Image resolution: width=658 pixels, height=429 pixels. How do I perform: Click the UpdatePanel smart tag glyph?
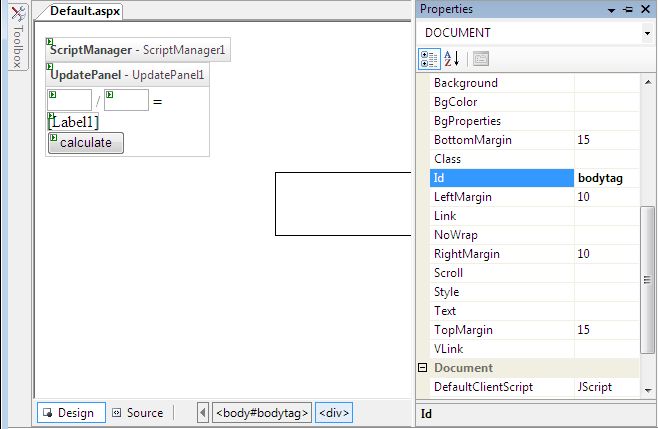pos(50,66)
